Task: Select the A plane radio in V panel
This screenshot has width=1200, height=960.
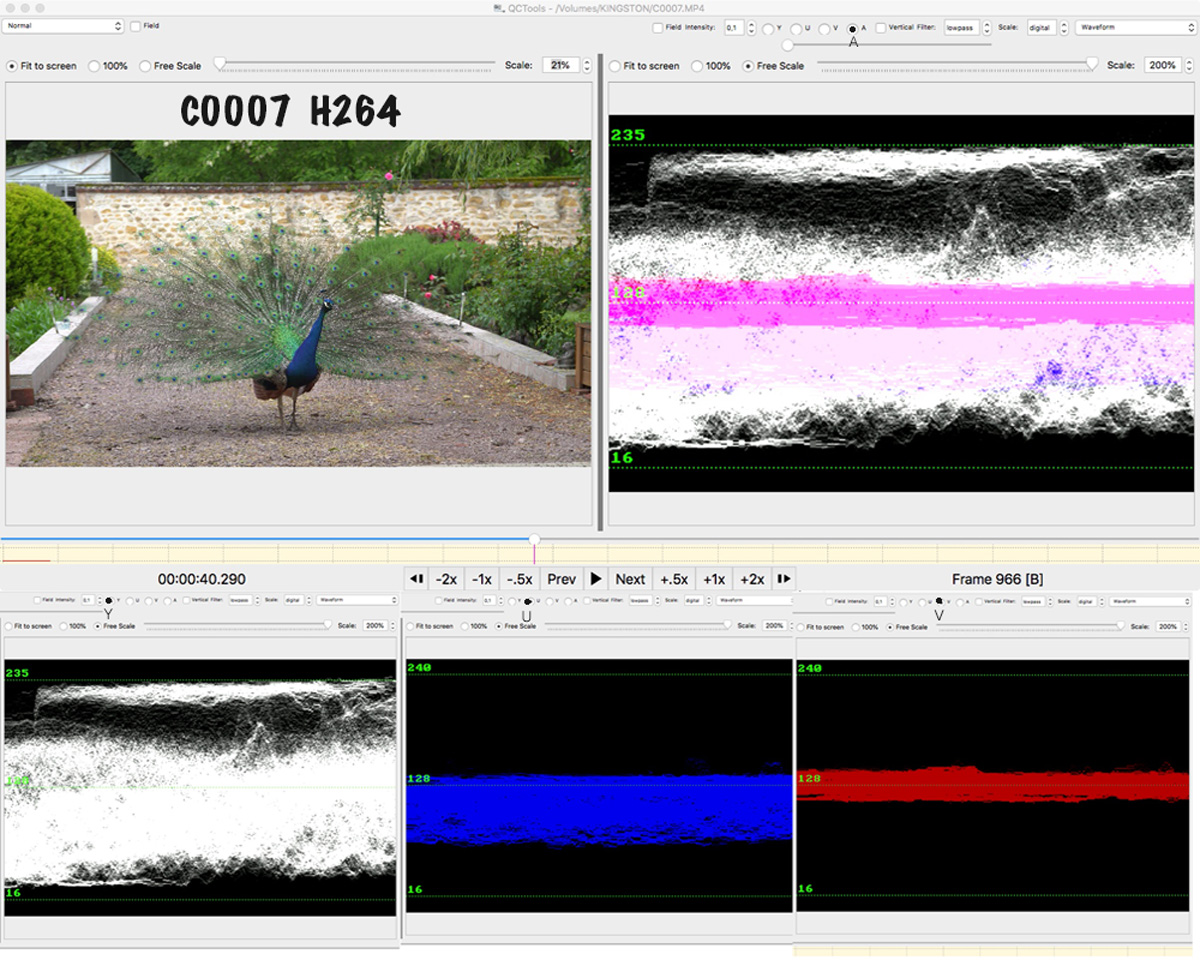Action: click(x=960, y=602)
